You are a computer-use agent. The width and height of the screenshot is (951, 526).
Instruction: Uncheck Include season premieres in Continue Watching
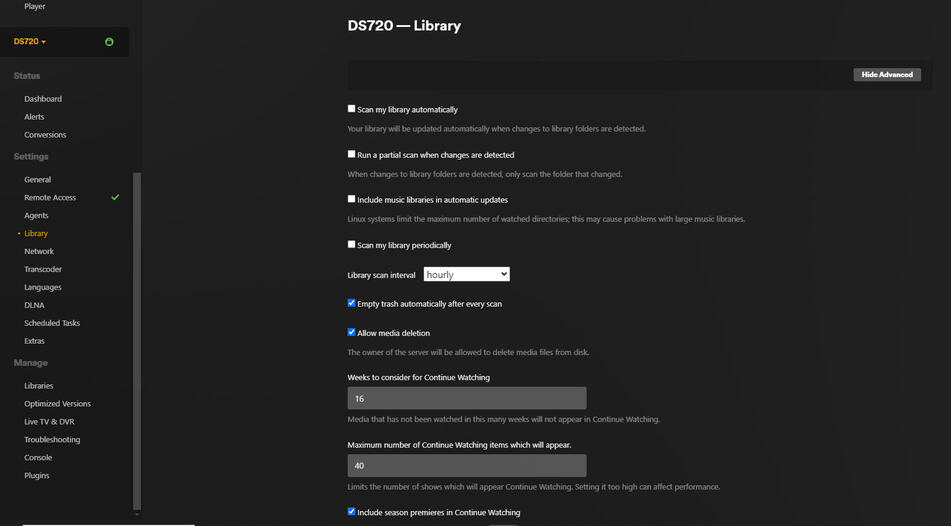351,511
